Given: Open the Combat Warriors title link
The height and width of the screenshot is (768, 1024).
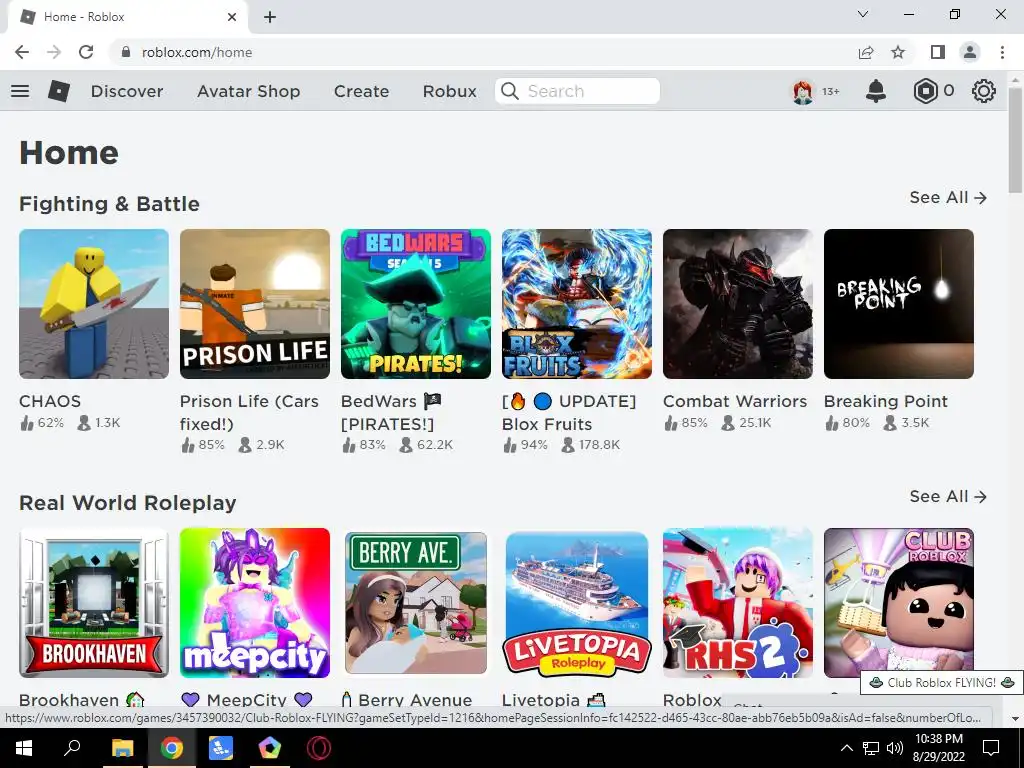Looking at the screenshot, I should 735,401.
